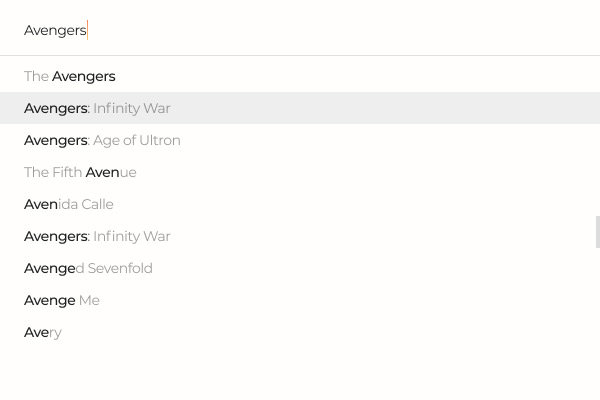This screenshot has width=600, height=400.
Task: Select 'The Avengers' suggestion
Action: click(x=70, y=76)
